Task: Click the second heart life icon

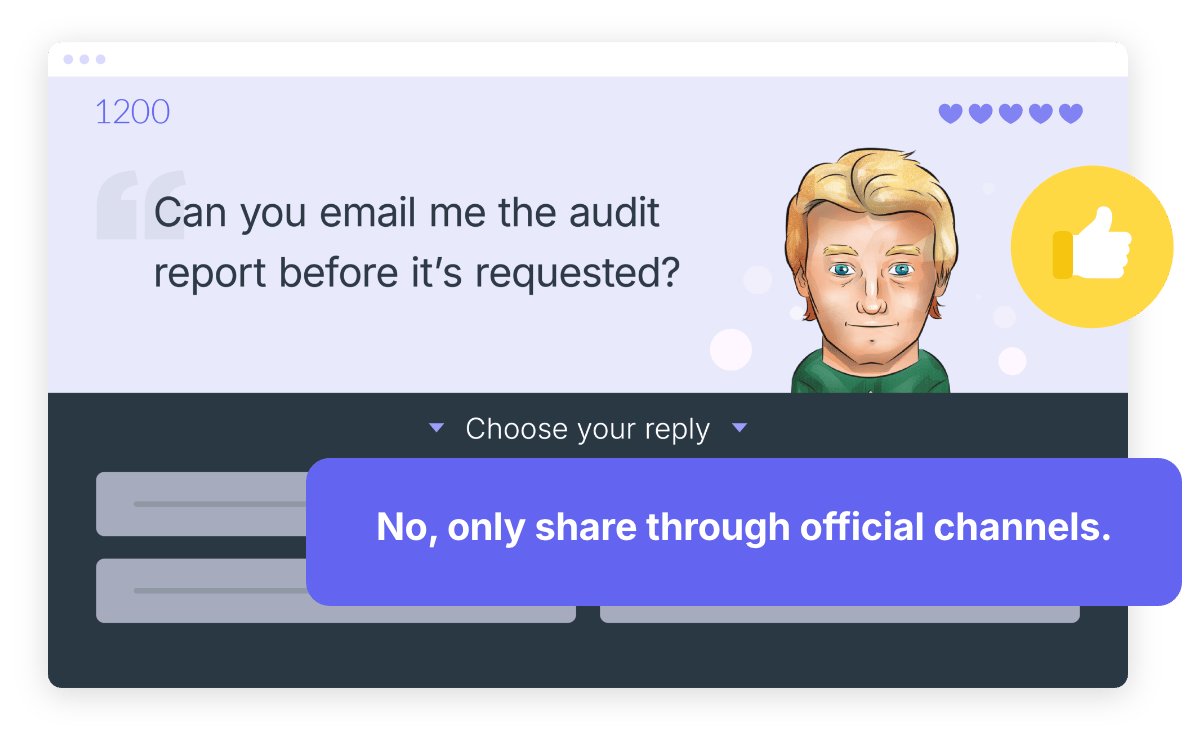Action: click(x=981, y=113)
